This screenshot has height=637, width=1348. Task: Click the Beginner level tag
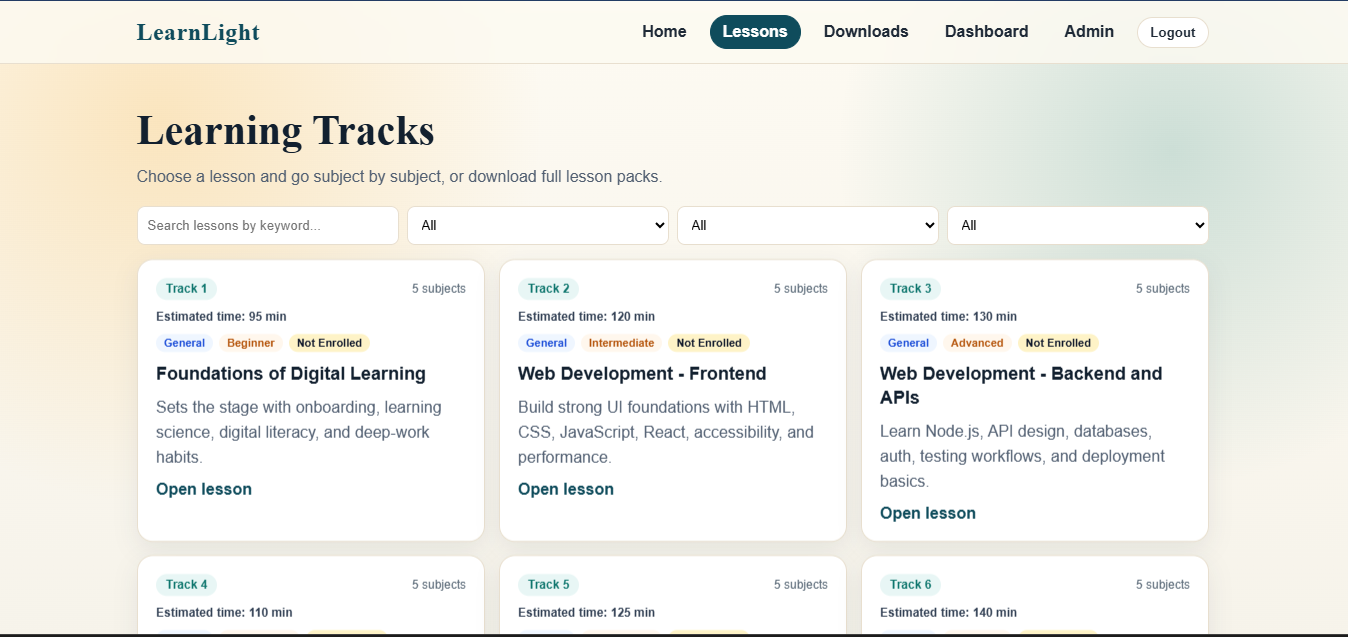251,343
